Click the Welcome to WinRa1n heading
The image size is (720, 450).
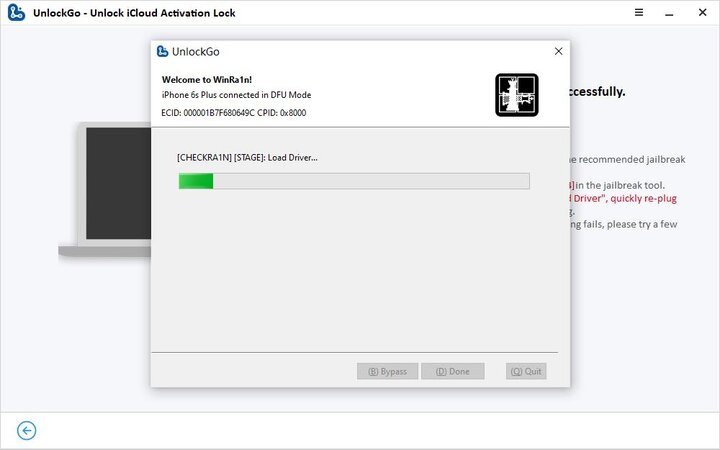tap(207, 79)
